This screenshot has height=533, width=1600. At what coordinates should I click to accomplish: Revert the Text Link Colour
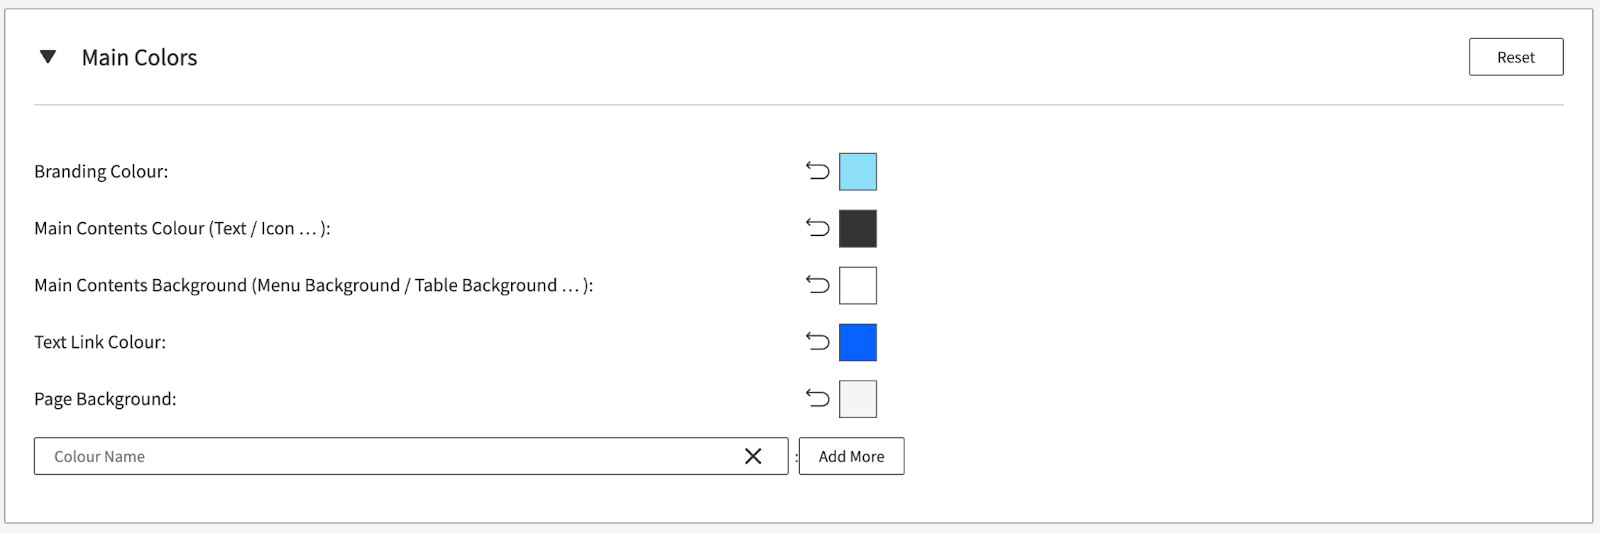pyautogui.click(x=818, y=343)
